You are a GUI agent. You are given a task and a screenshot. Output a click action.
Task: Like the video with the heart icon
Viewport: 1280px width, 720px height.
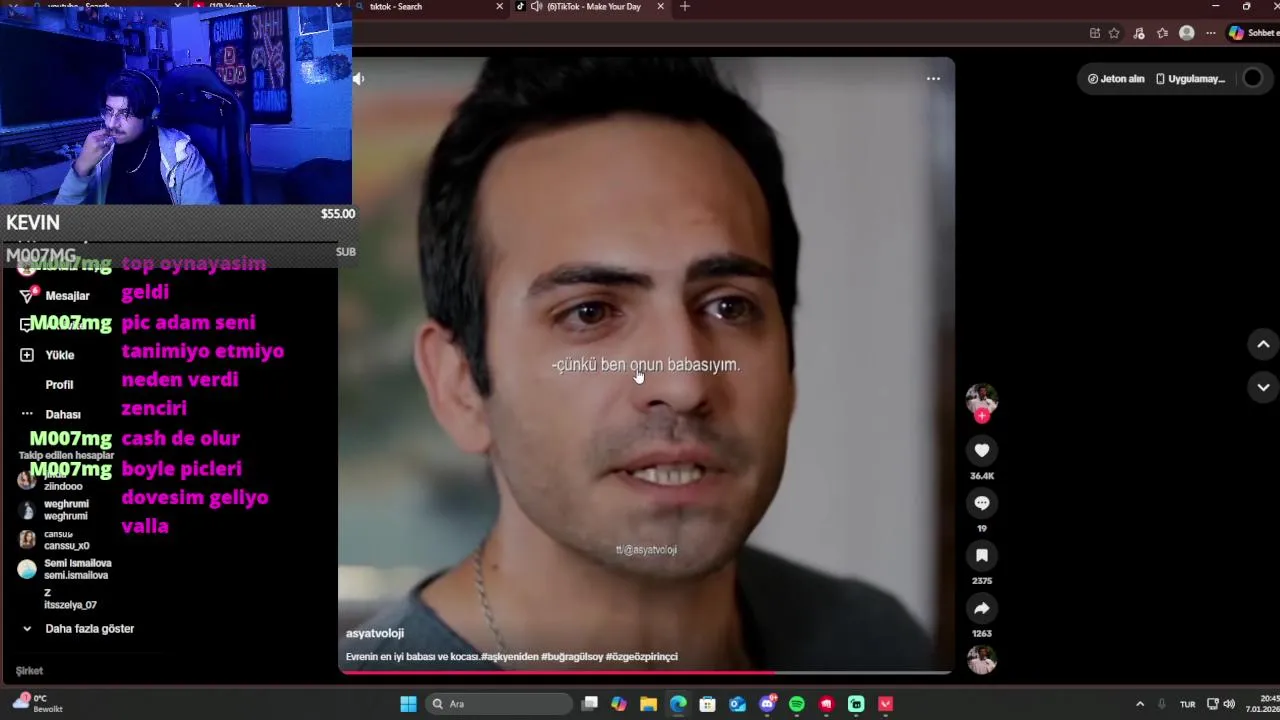982,451
